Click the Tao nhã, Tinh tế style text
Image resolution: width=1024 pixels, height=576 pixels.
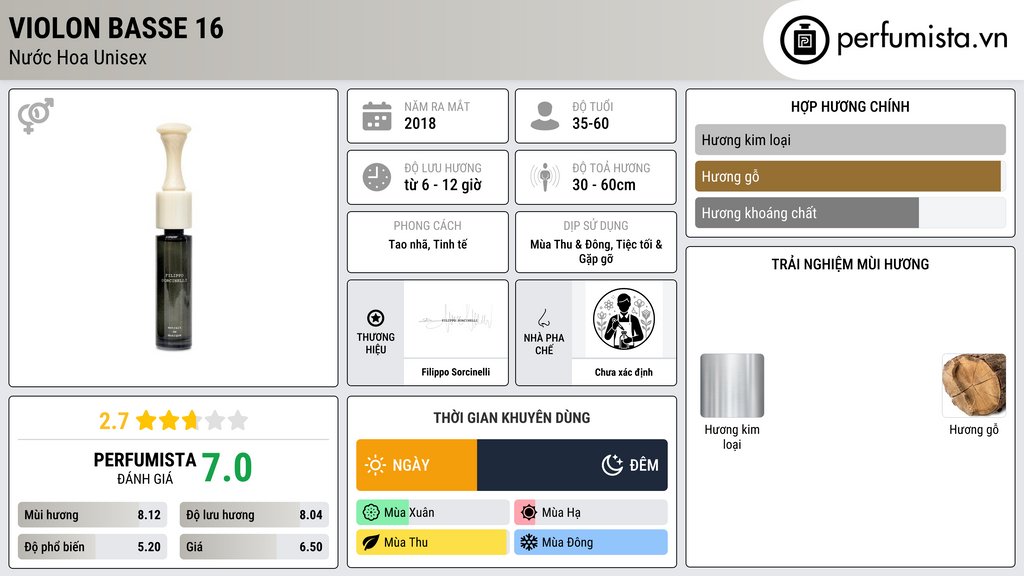pyautogui.click(x=428, y=244)
